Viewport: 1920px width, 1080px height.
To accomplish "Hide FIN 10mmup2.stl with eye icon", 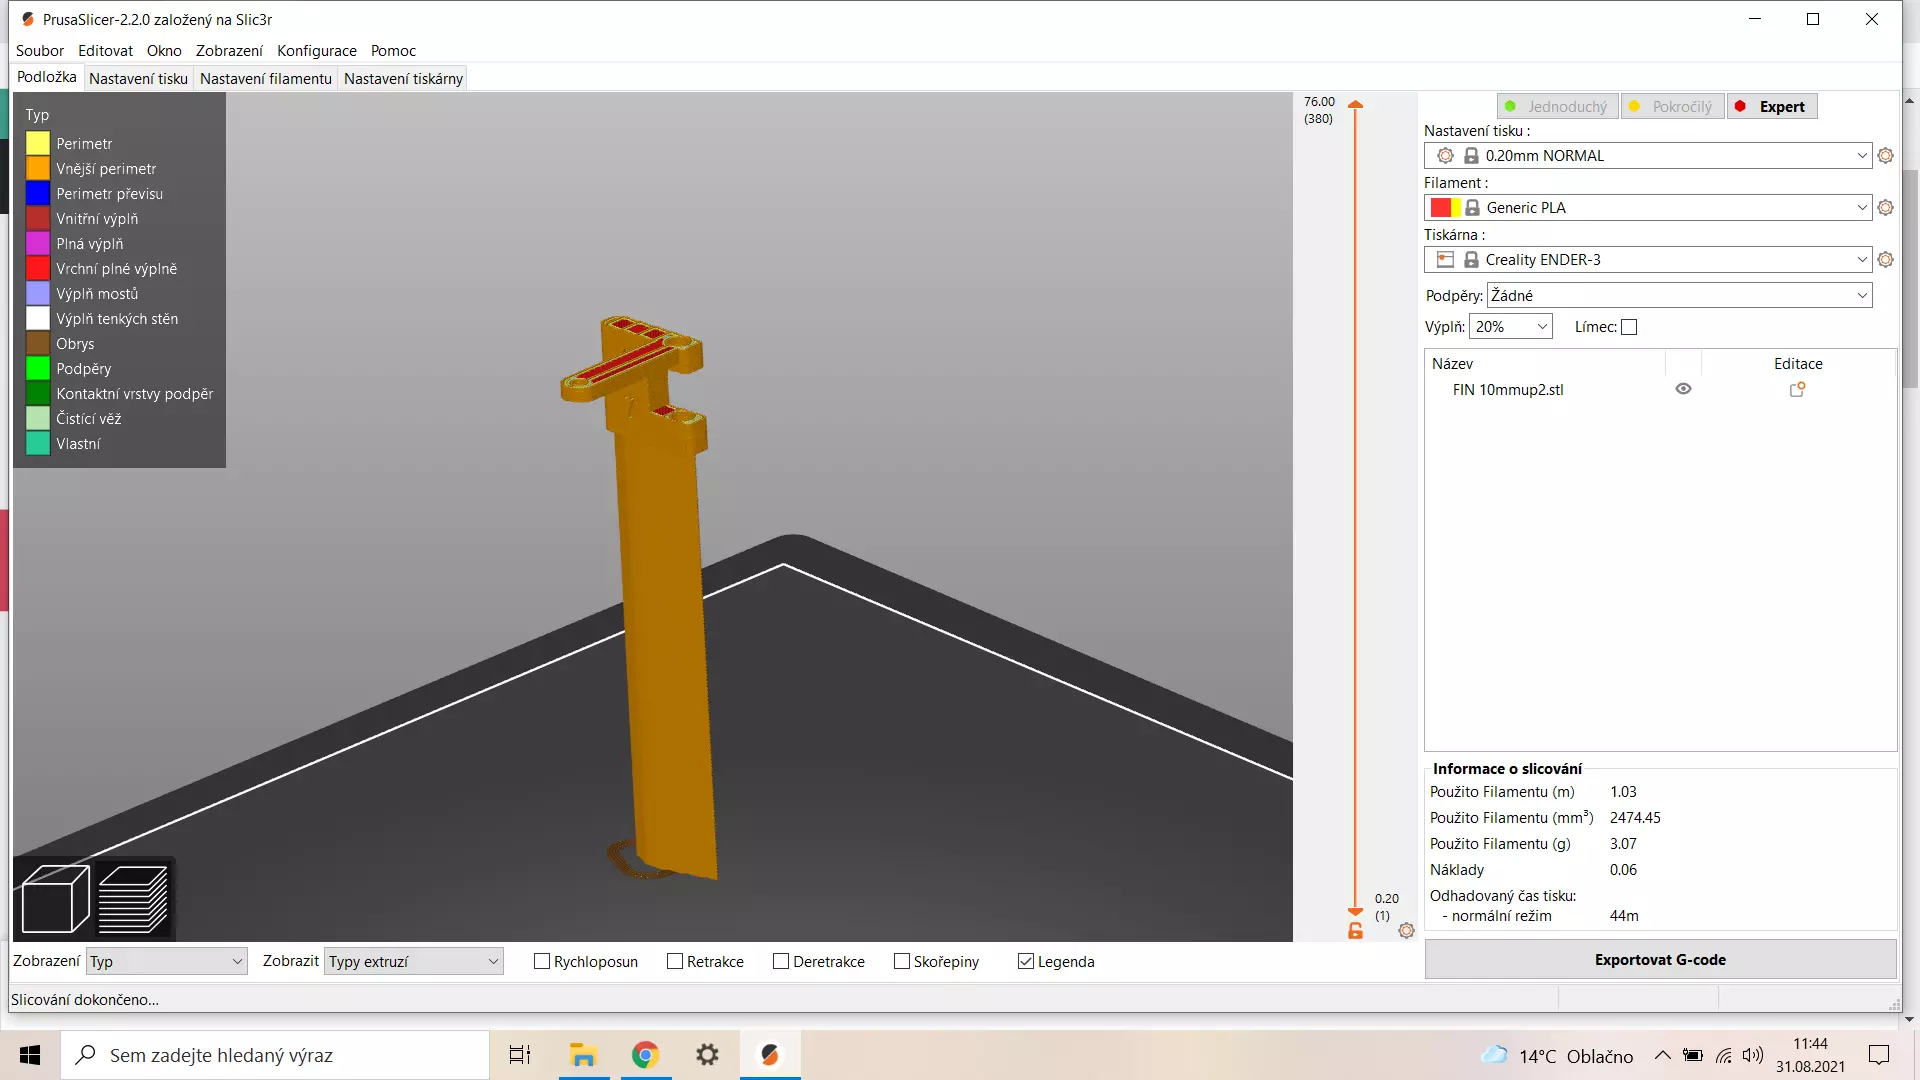I will (x=1683, y=390).
